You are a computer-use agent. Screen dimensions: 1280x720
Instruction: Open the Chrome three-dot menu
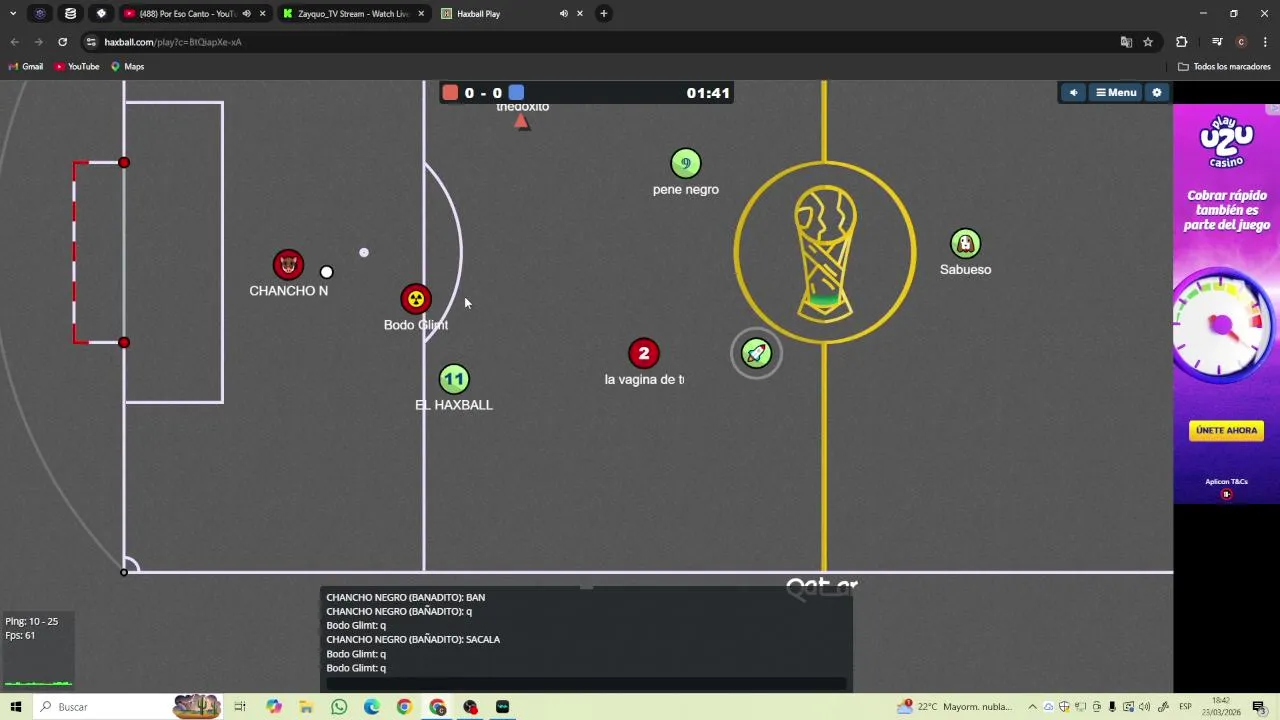coord(1266,42)
